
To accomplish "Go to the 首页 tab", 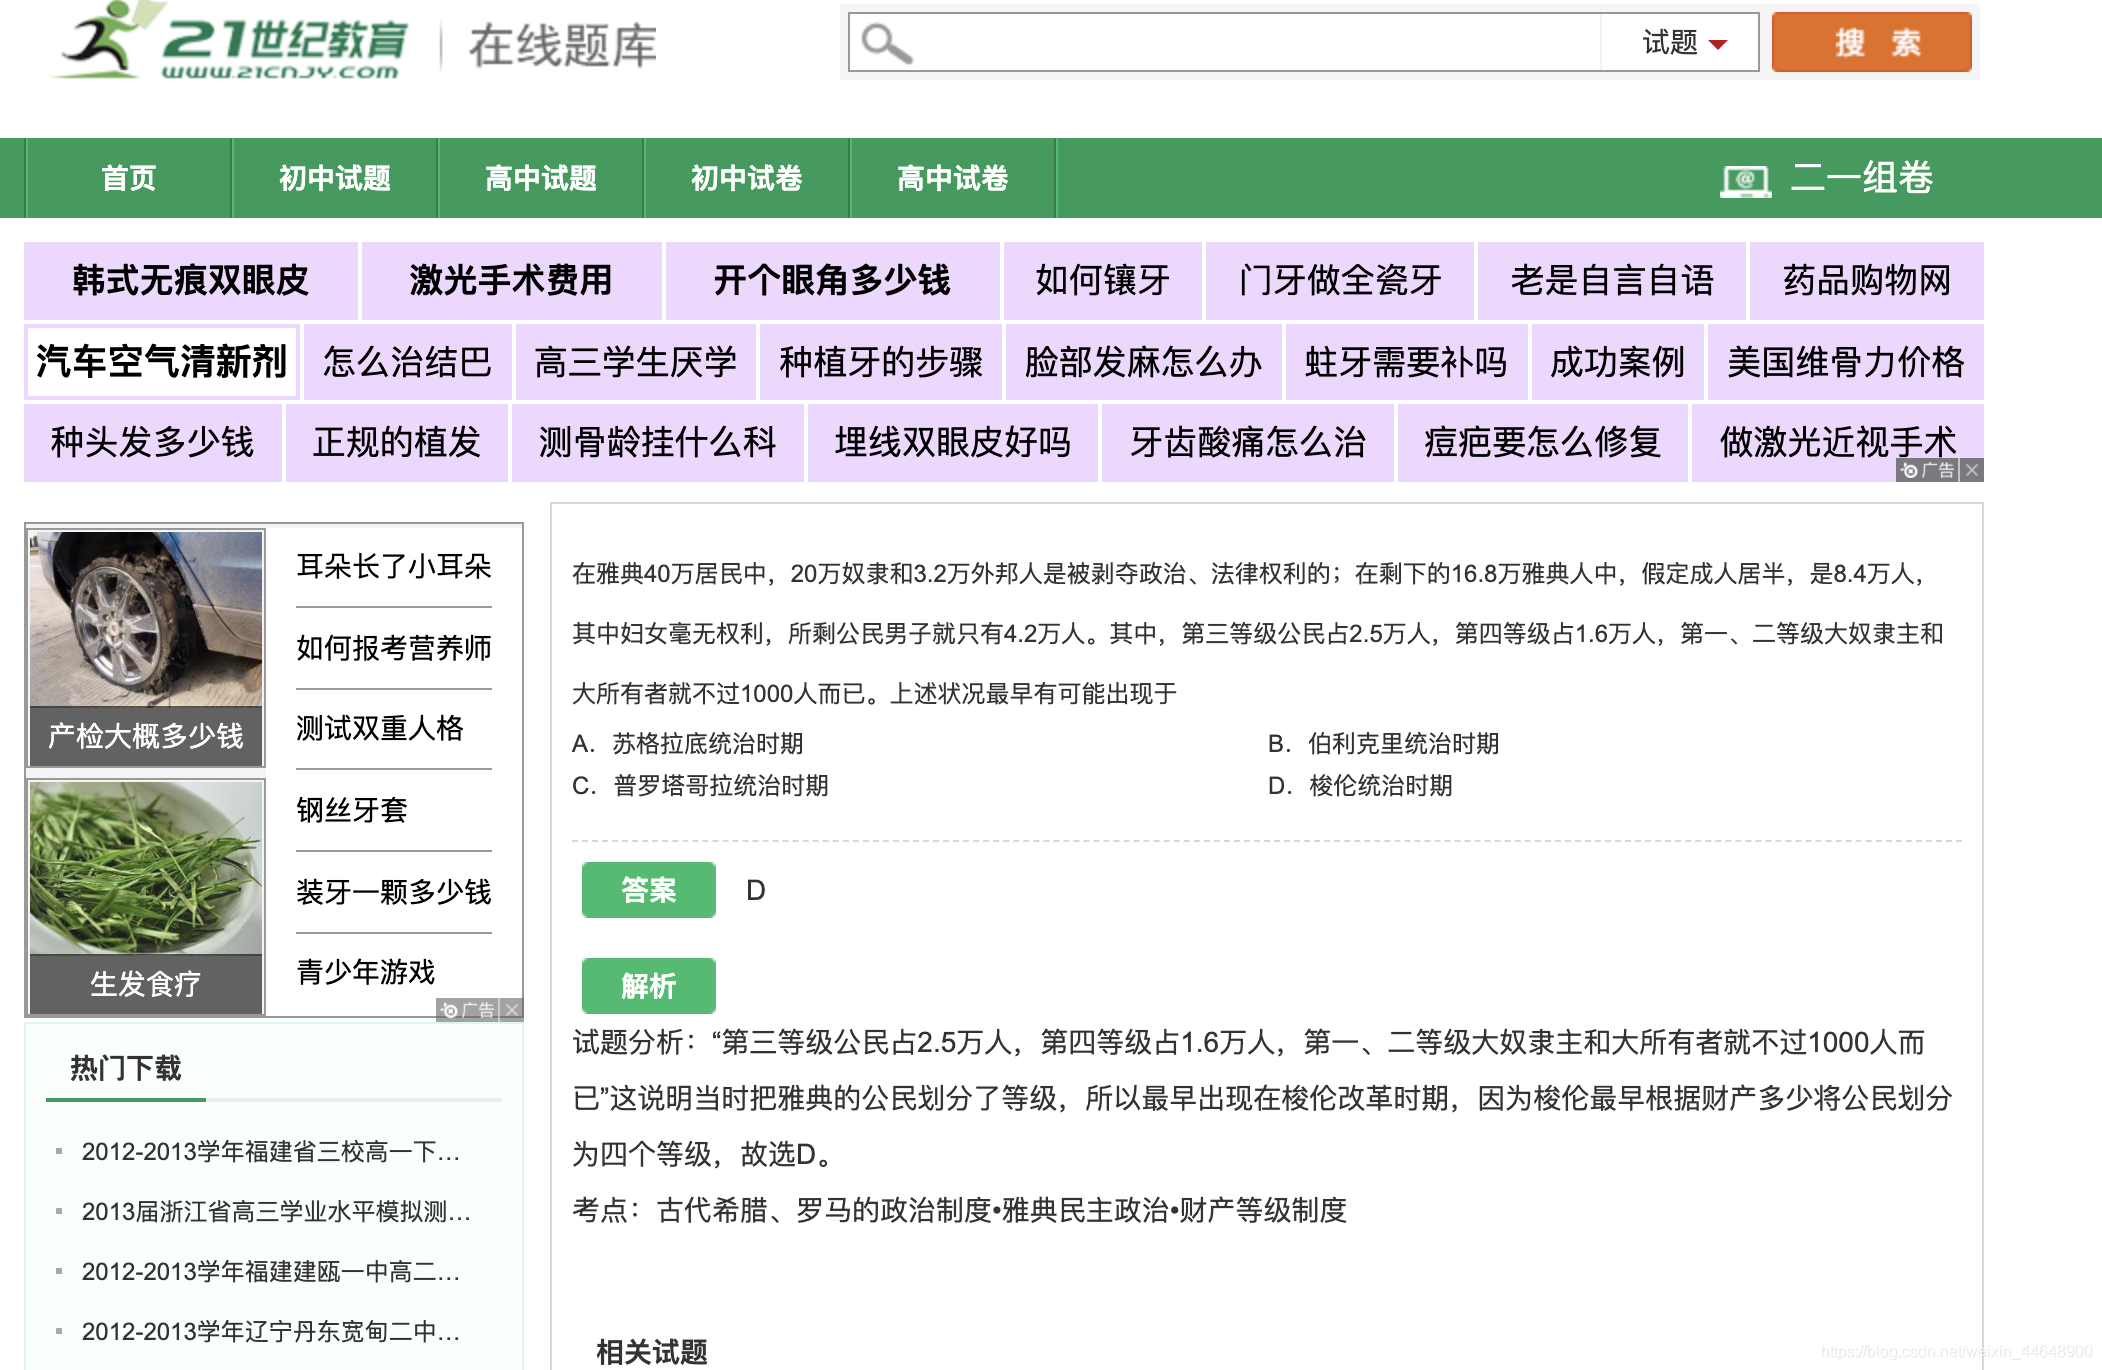I will coord(129,178).
